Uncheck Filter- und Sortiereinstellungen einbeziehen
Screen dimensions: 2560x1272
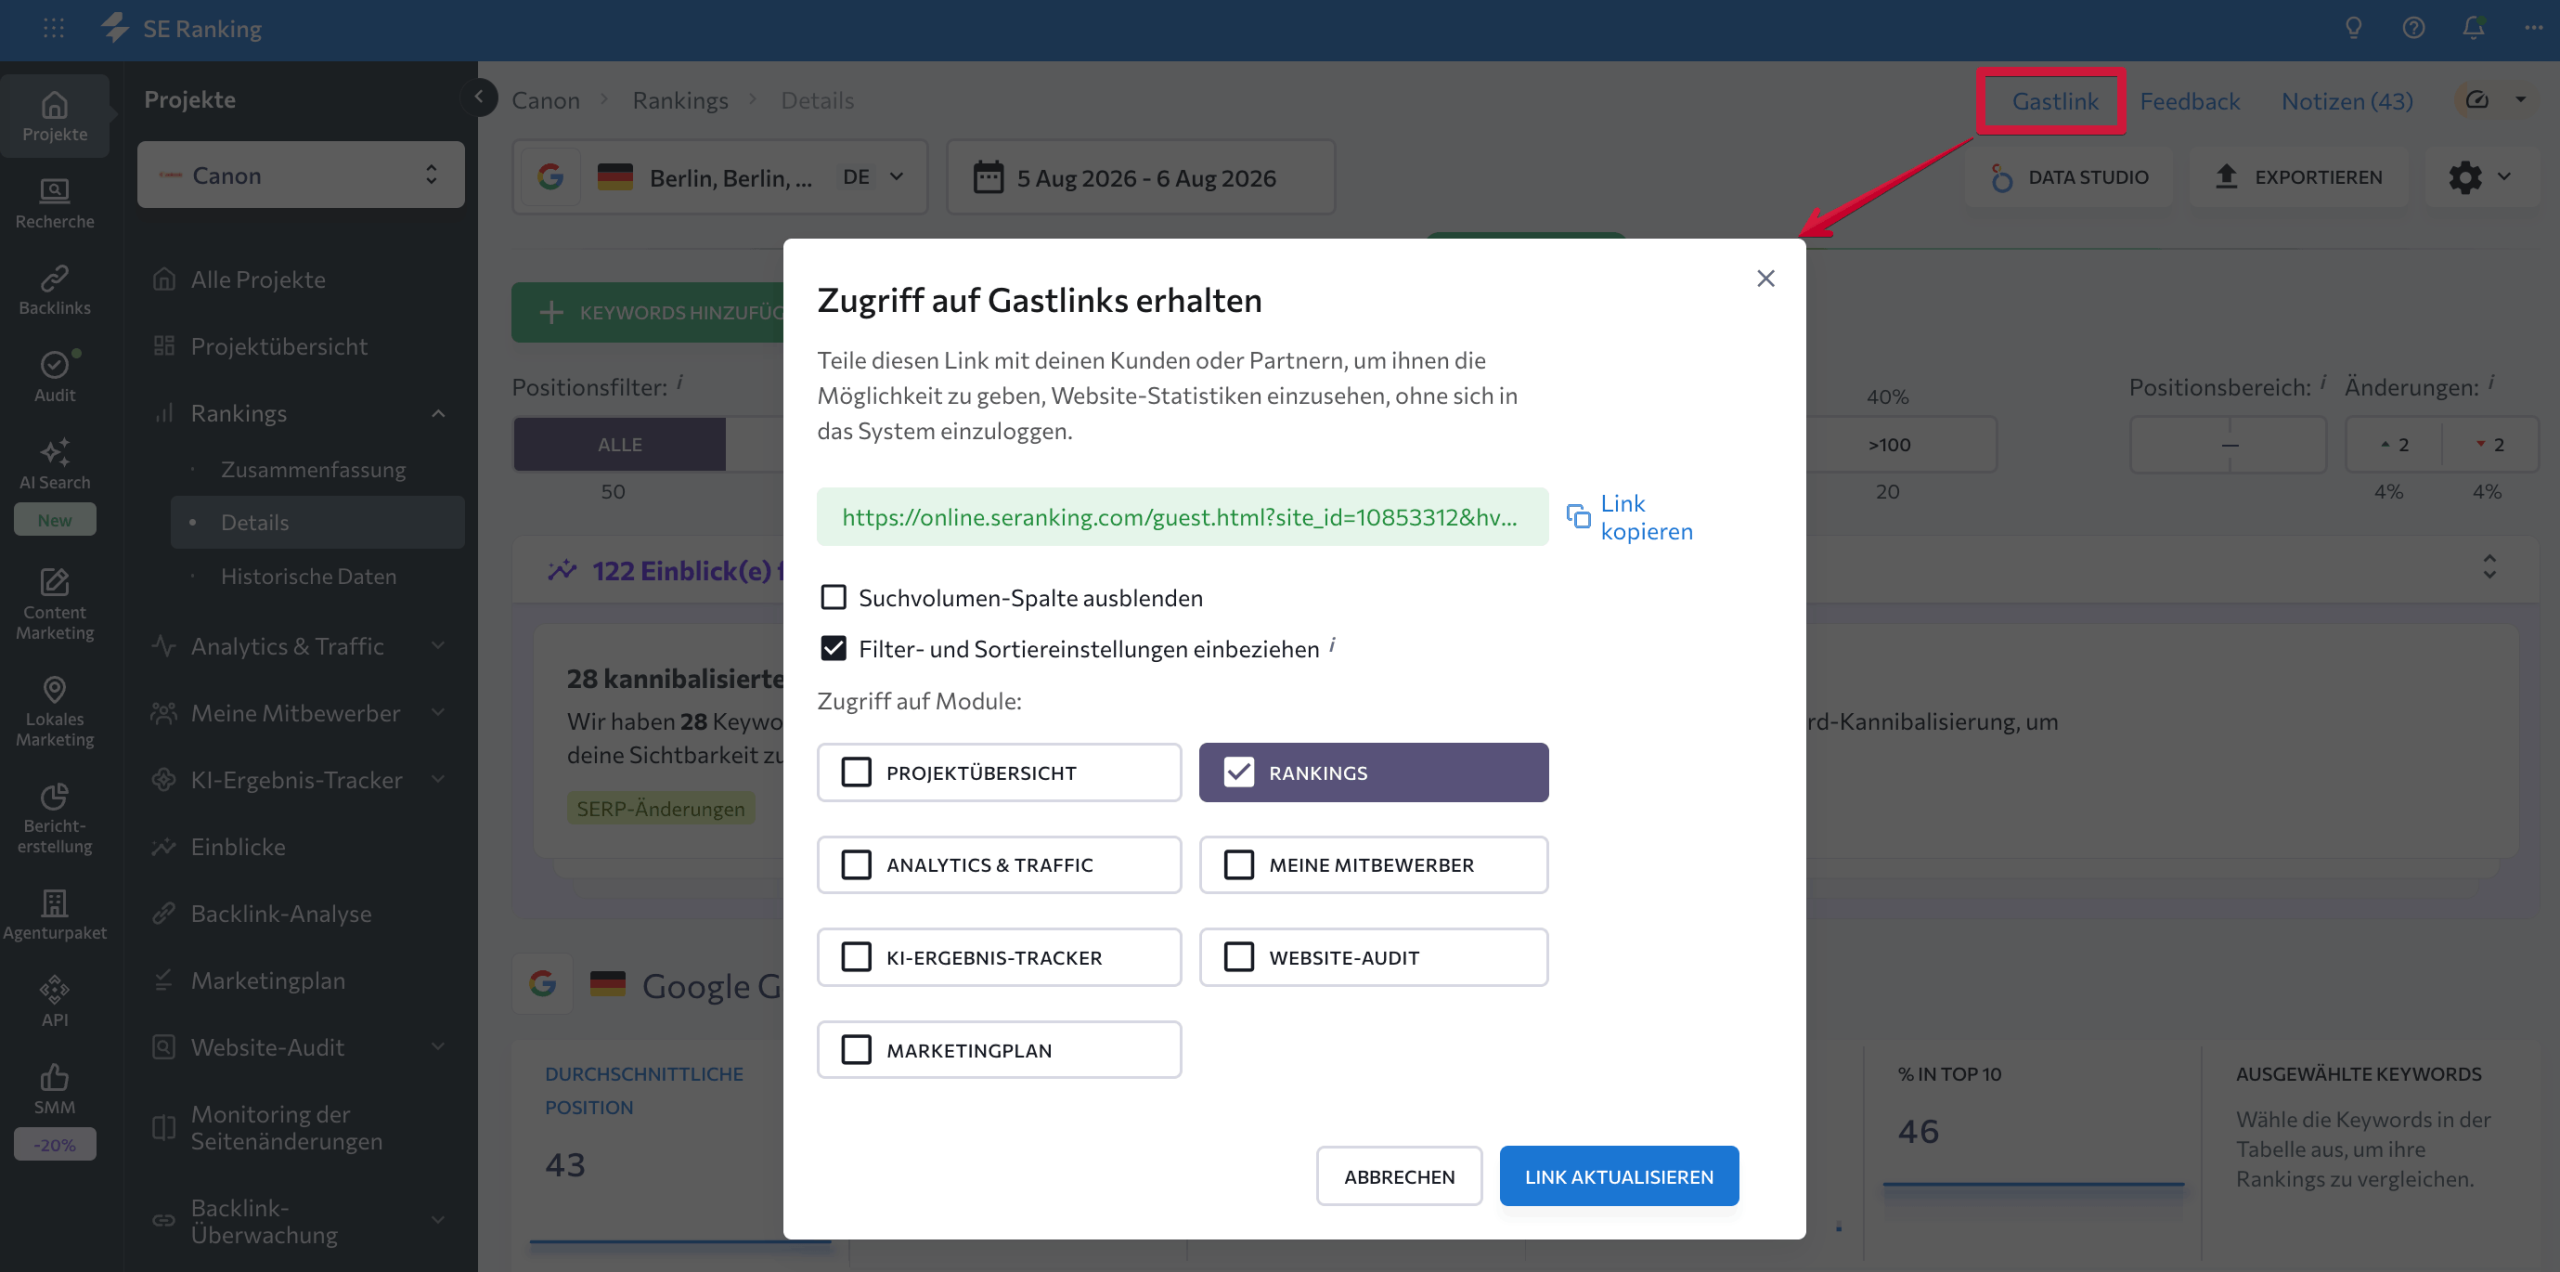click(x=833, y=648)
